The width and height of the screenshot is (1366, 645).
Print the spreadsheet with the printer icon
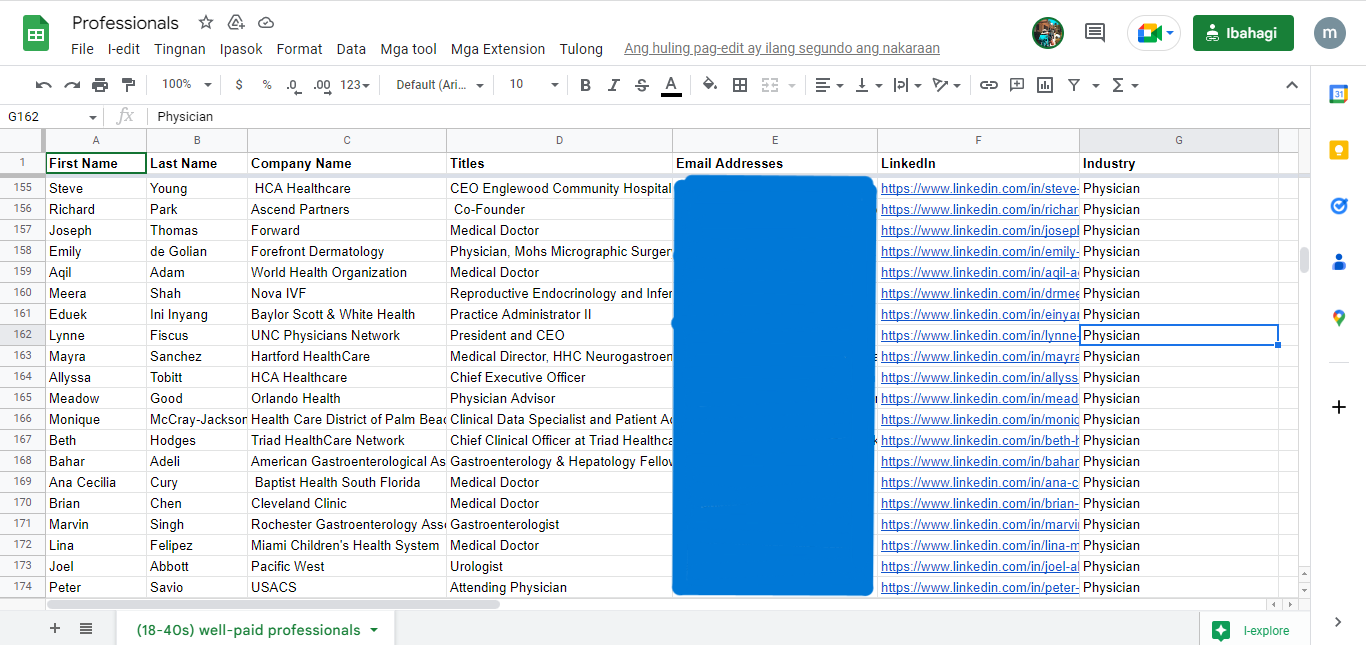click(100, 85)
